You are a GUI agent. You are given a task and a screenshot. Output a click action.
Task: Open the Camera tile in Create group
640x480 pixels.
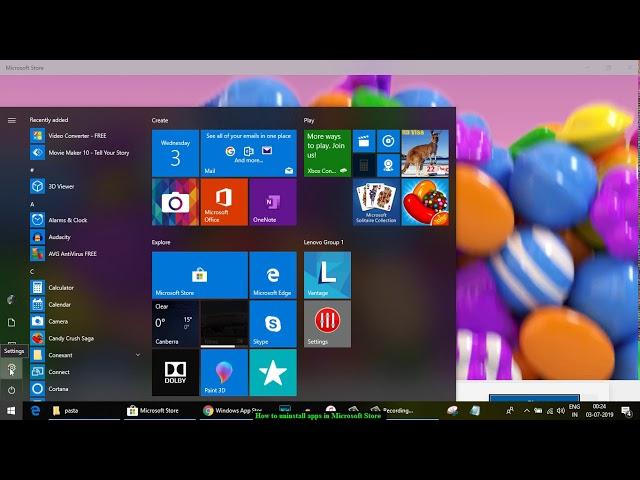(175, 202)
